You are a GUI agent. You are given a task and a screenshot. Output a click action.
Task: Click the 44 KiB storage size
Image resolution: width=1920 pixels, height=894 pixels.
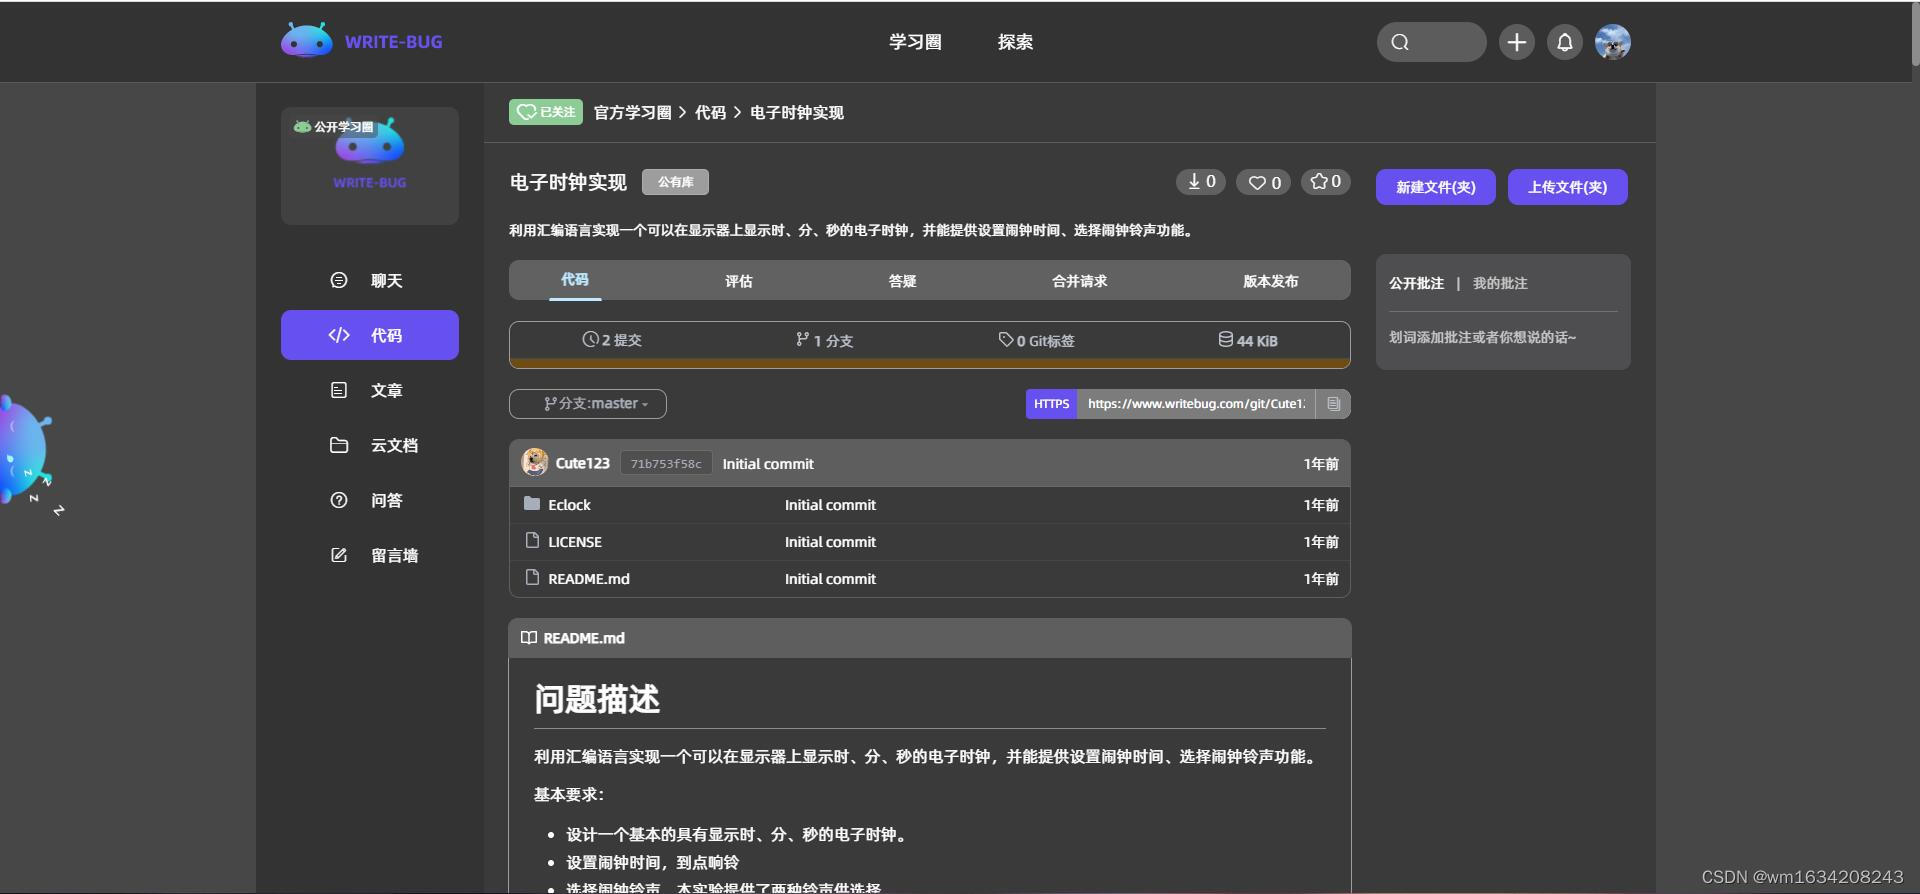[1248, 340]
